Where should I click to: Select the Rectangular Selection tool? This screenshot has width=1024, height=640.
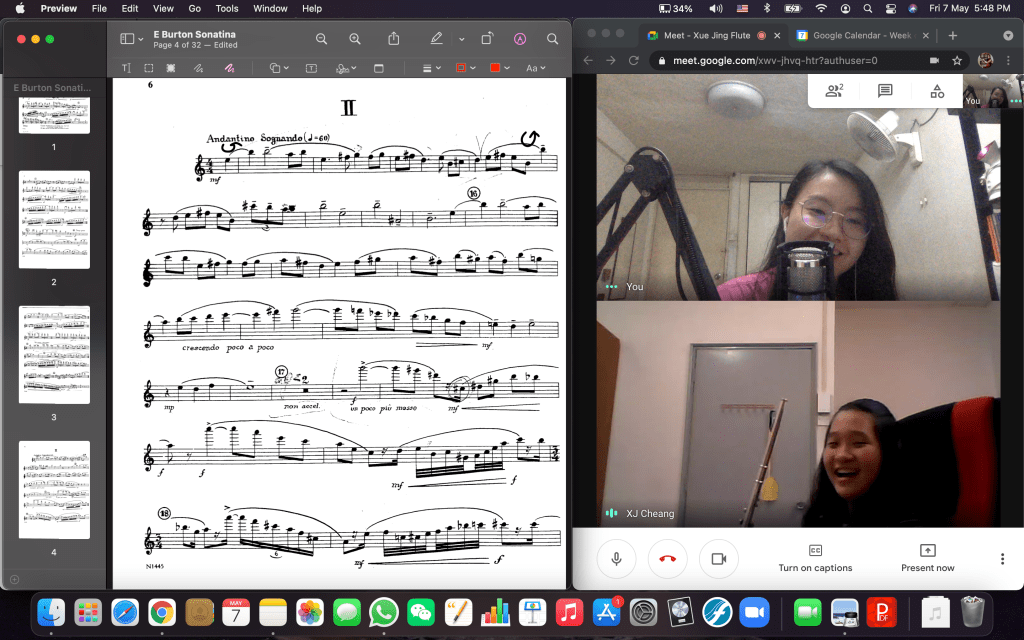148,68
